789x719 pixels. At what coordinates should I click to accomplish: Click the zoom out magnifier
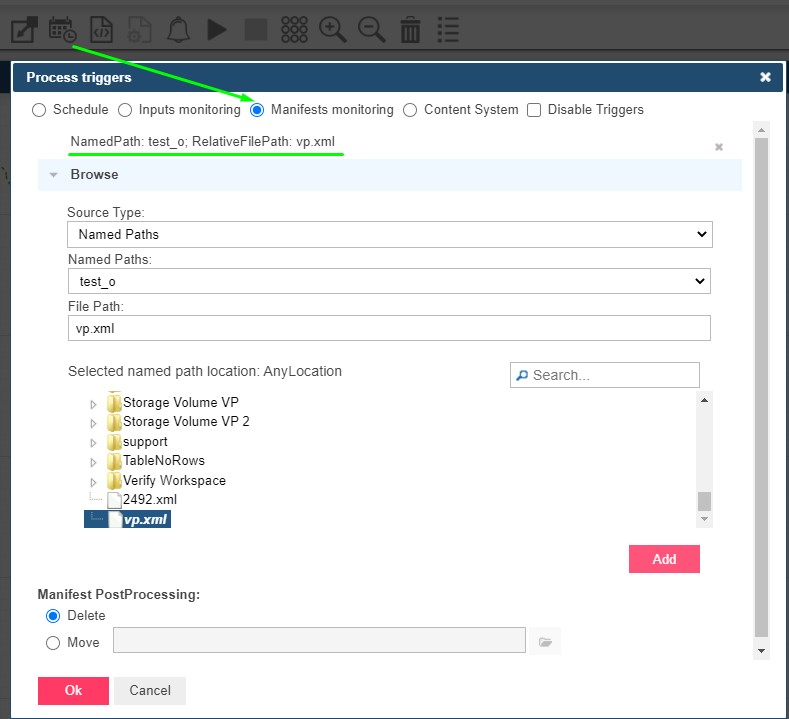point(372,29)
